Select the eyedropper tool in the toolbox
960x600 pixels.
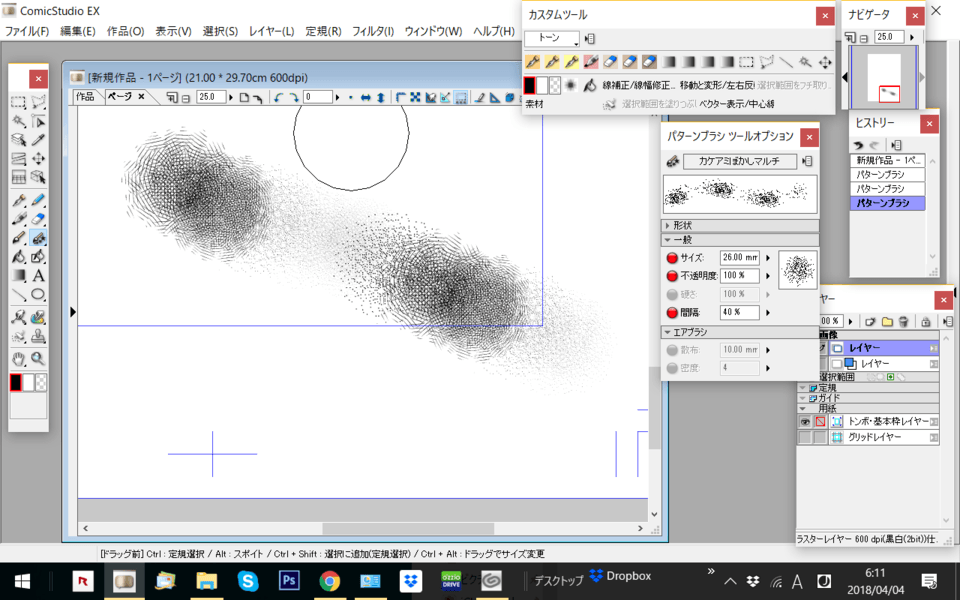[38, 140]
